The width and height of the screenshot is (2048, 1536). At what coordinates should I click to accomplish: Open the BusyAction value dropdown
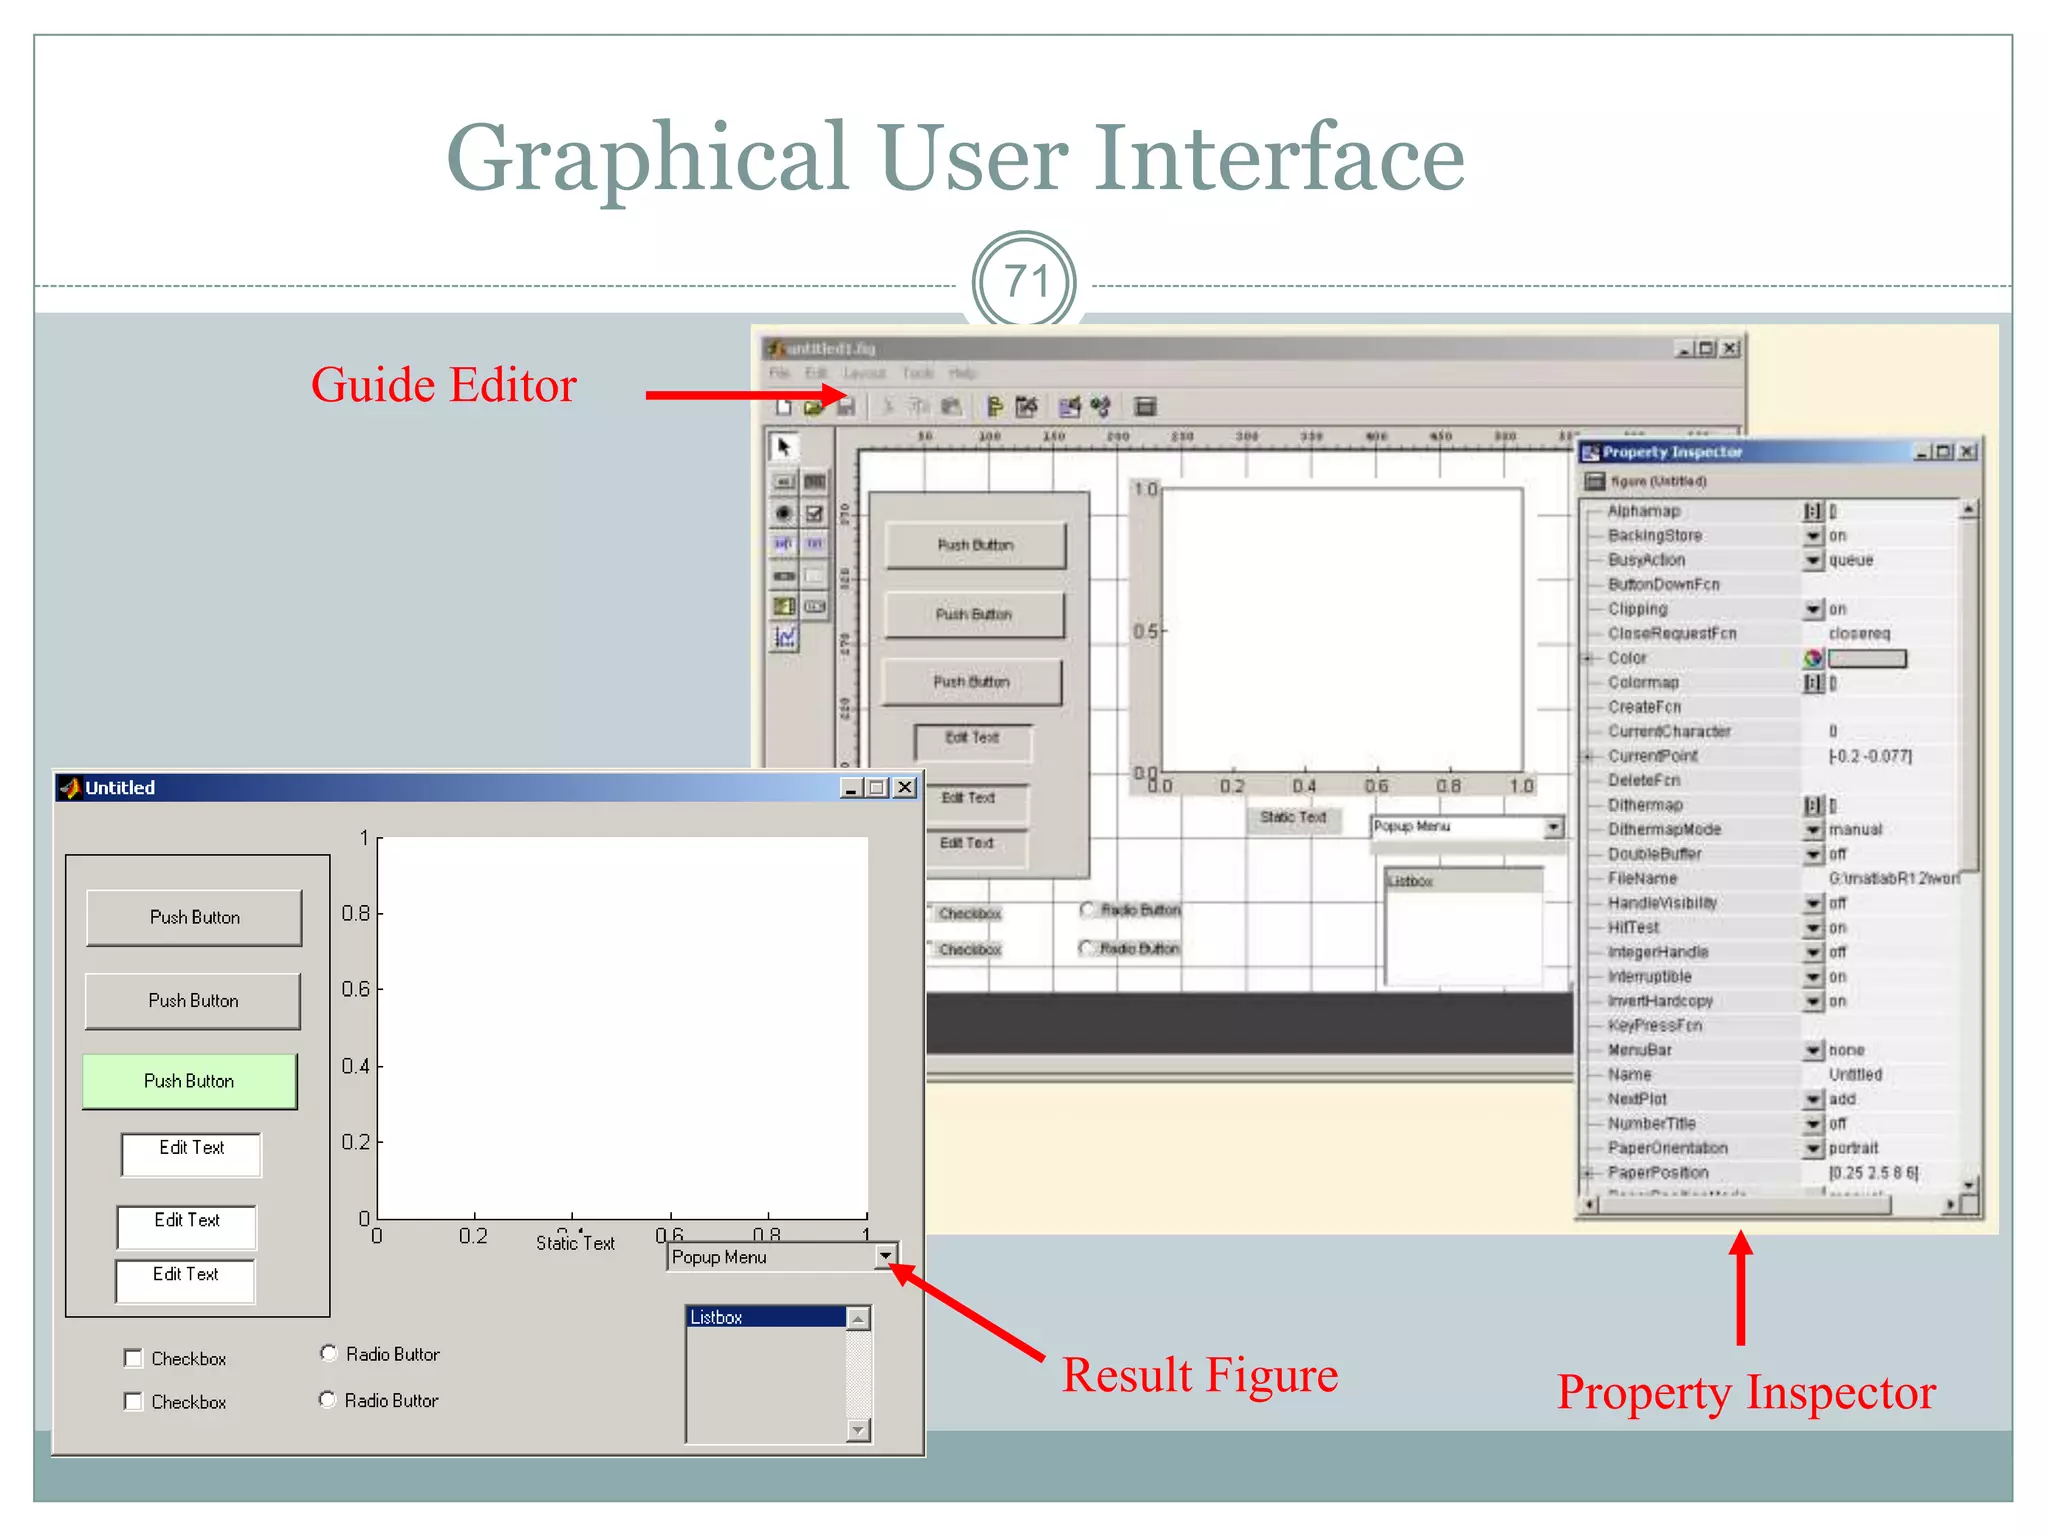click(1813, 560)
